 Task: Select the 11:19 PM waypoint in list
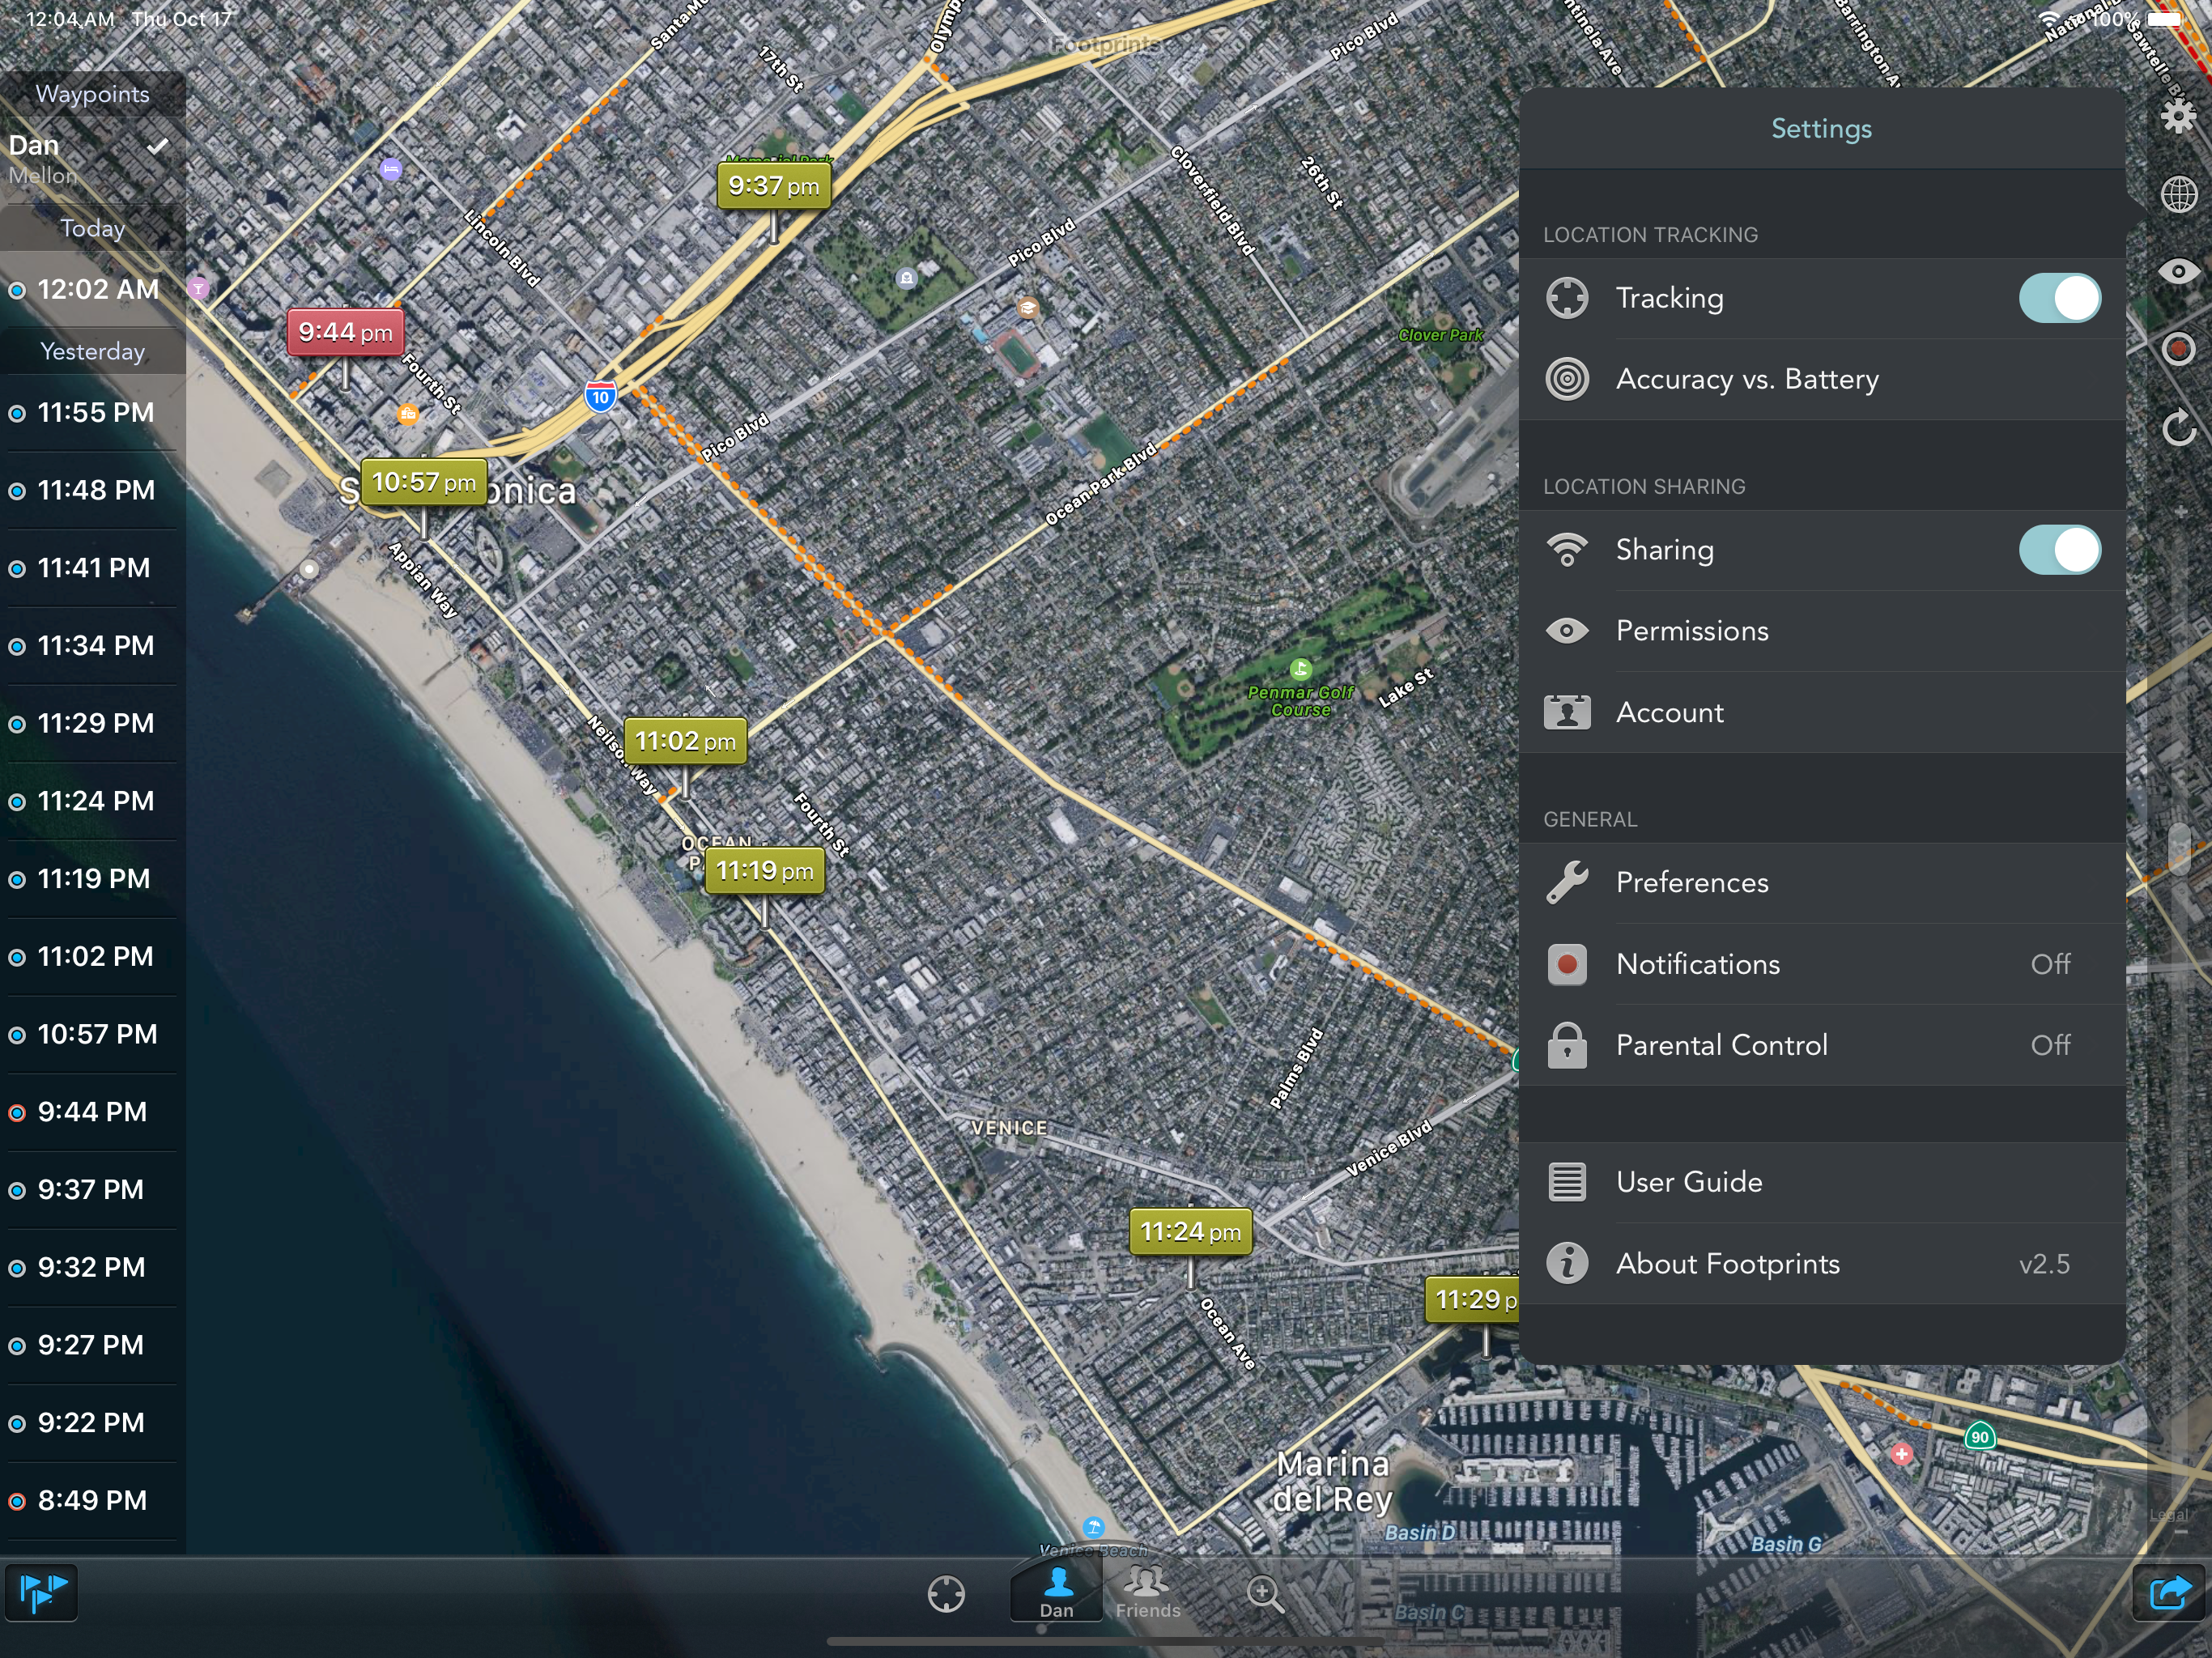93,879
